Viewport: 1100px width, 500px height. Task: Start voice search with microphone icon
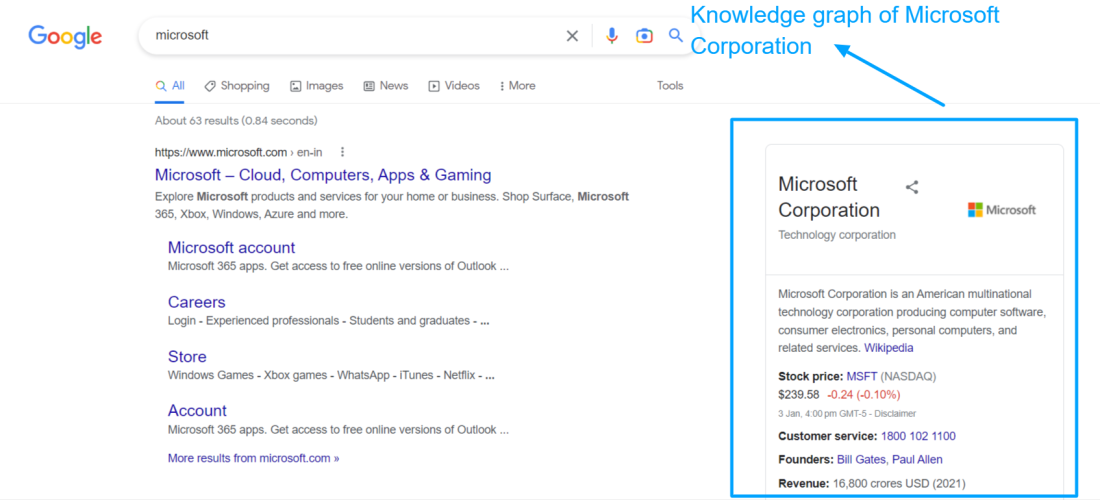tap(612, 36)
